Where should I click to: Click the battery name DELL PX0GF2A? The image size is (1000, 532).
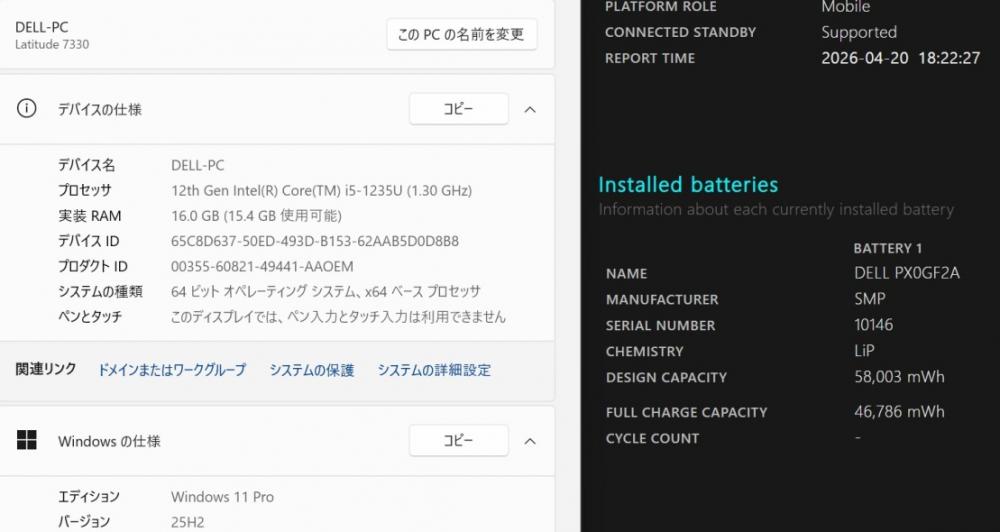tap(906, 273)
